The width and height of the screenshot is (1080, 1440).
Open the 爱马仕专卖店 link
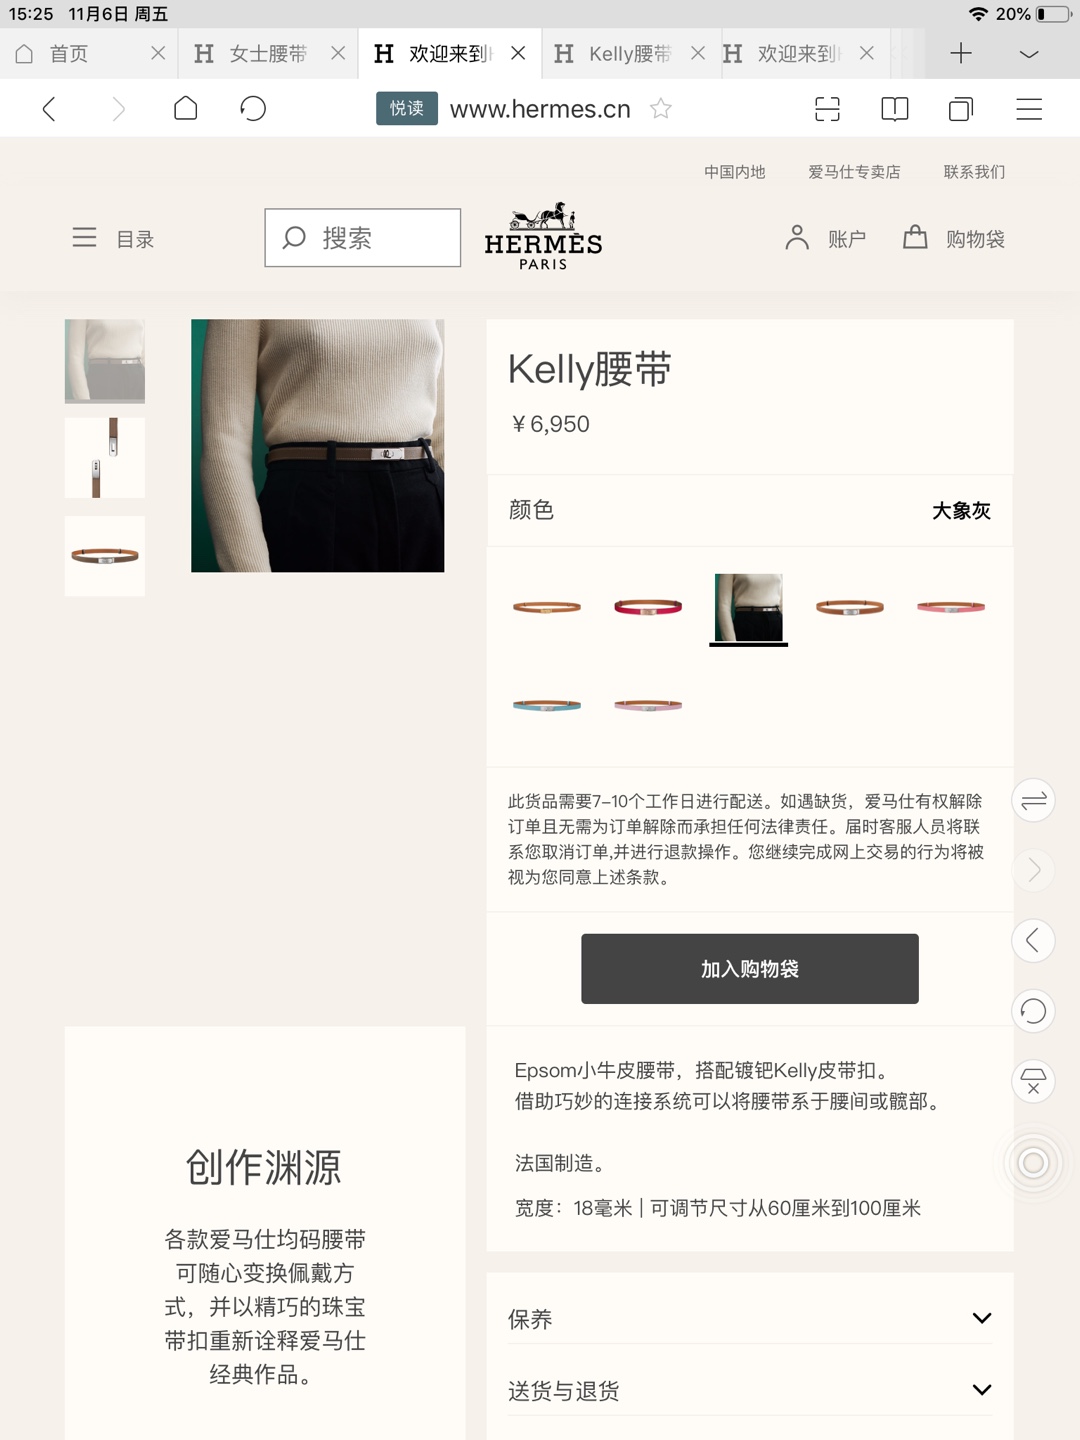click(x=854, y=172)
